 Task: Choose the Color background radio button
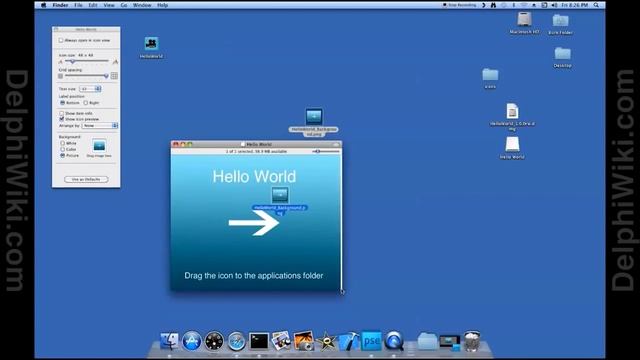pyautogui.click(x=62, y=149)
